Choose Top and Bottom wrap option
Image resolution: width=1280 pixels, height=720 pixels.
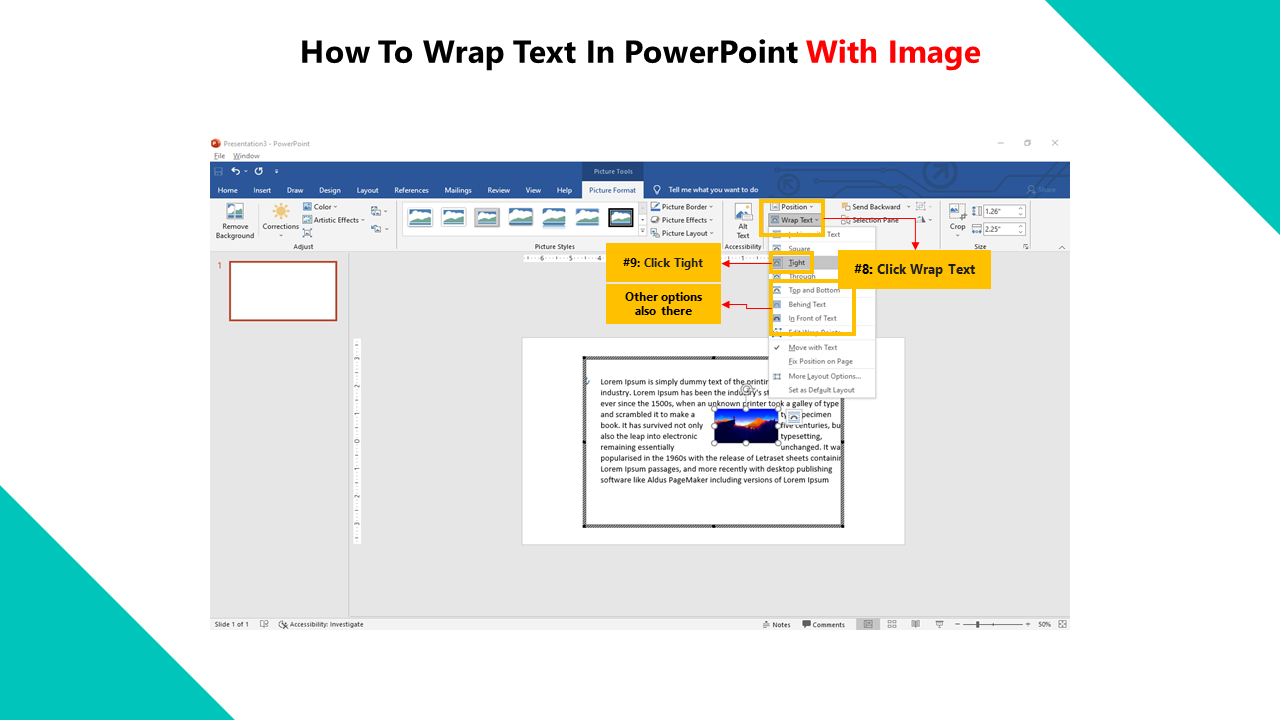tap(814, 290)
